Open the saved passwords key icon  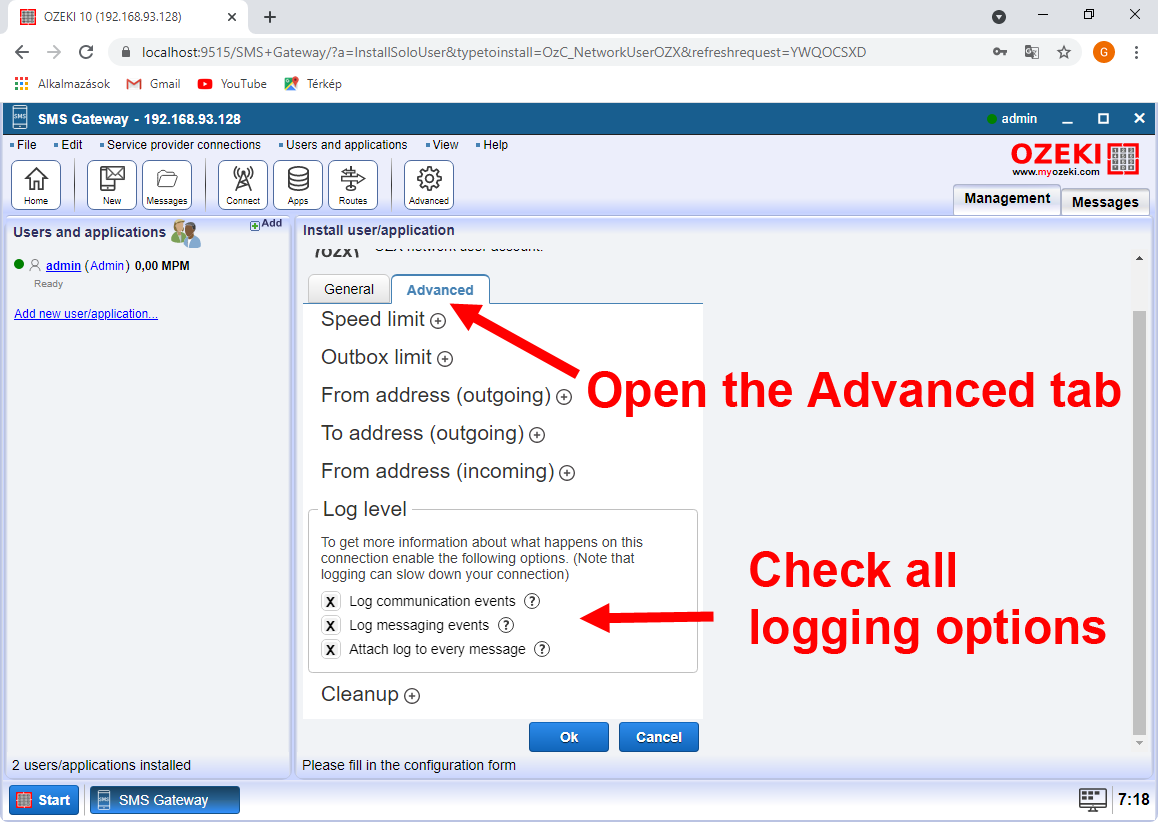pyautogui.click(x=1000, y=52)
